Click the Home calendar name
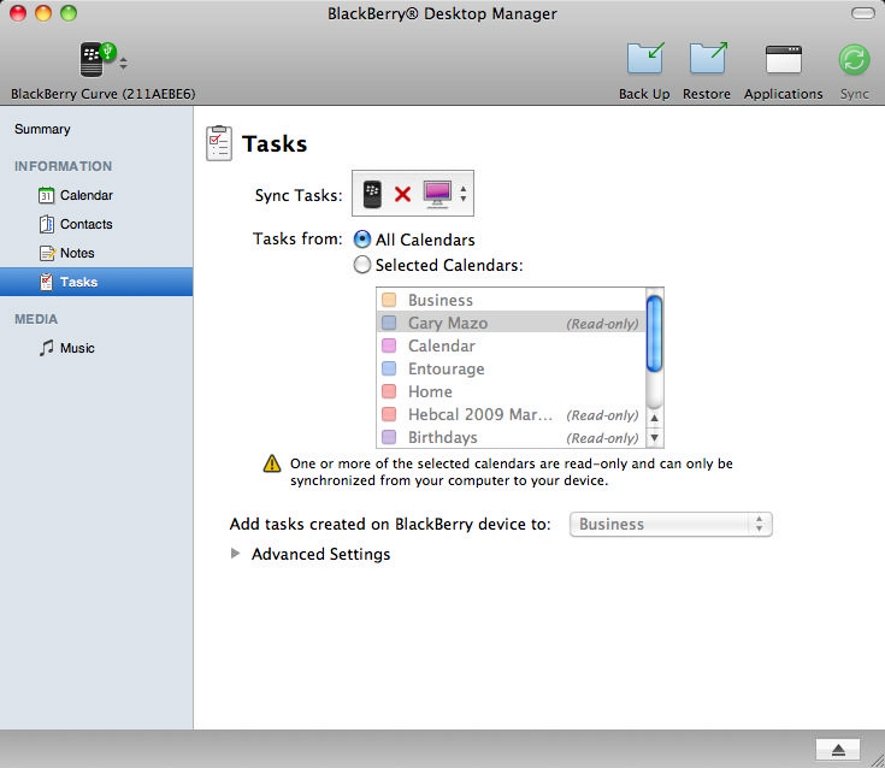 (430, 391)
